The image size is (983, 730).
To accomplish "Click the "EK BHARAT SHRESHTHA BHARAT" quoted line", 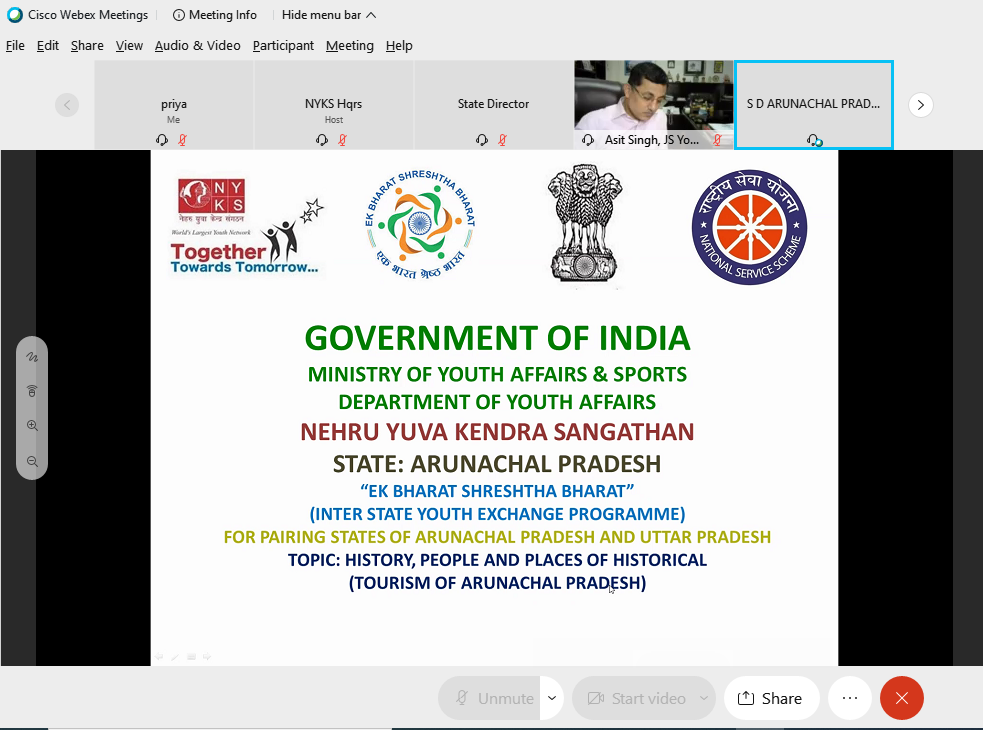I will 497,491.
